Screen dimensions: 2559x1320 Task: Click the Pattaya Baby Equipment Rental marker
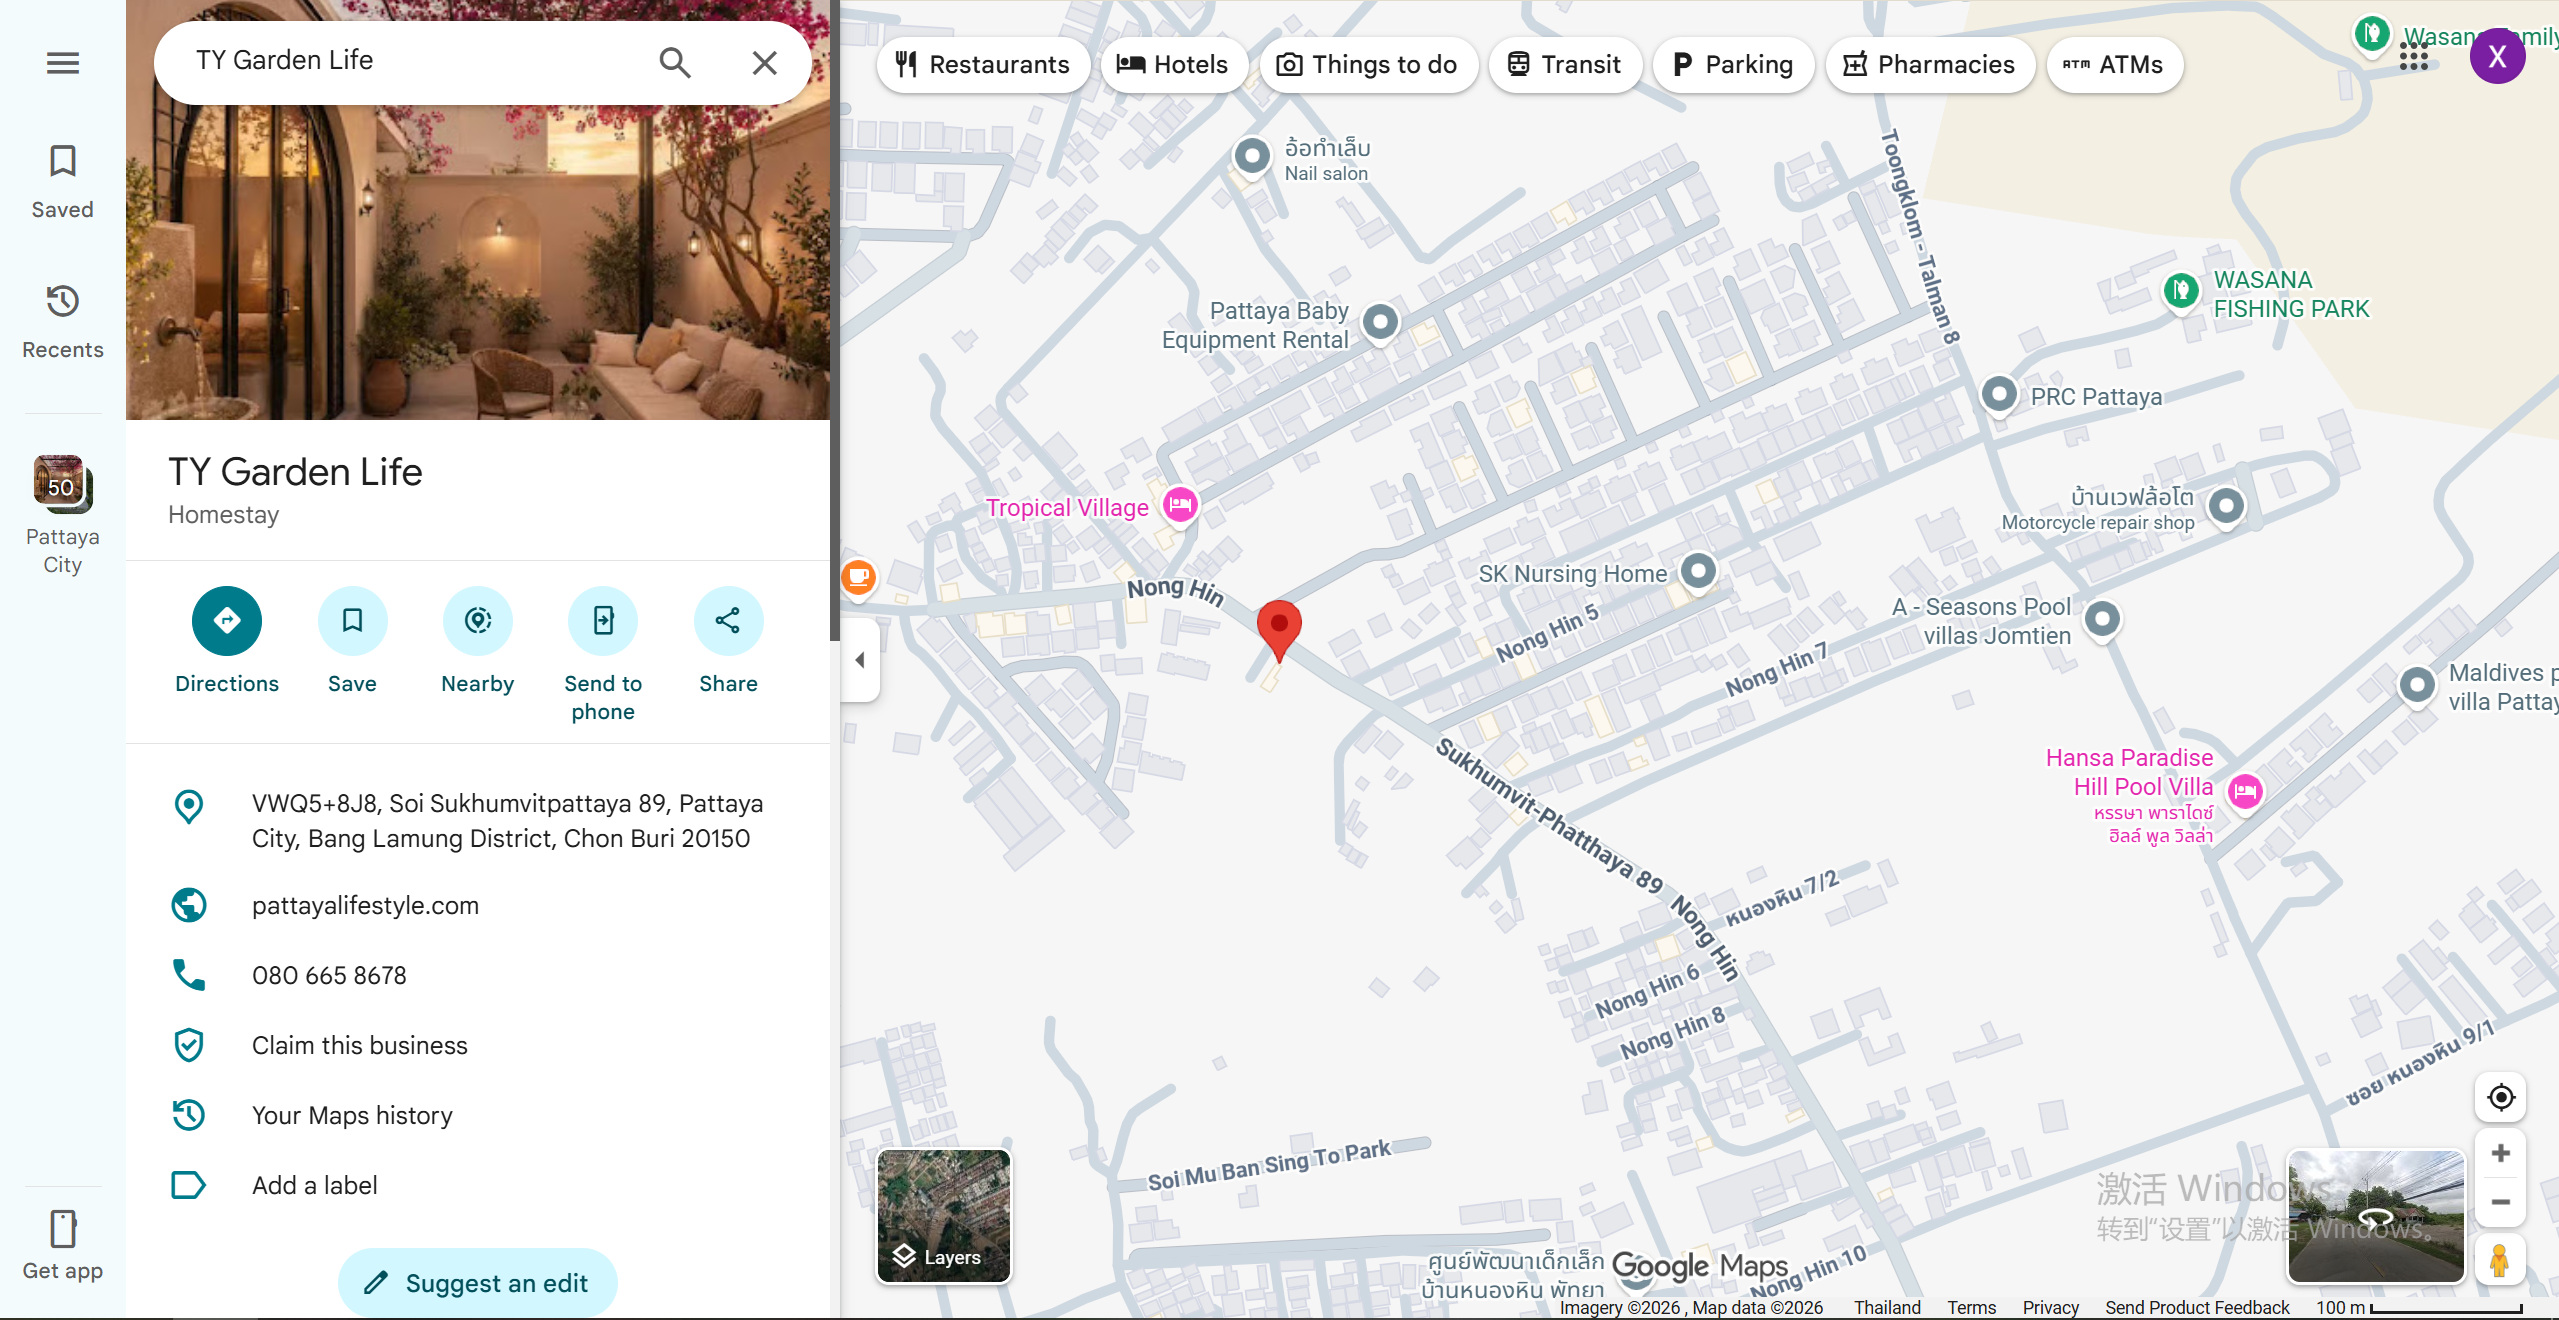point(1380,322)
